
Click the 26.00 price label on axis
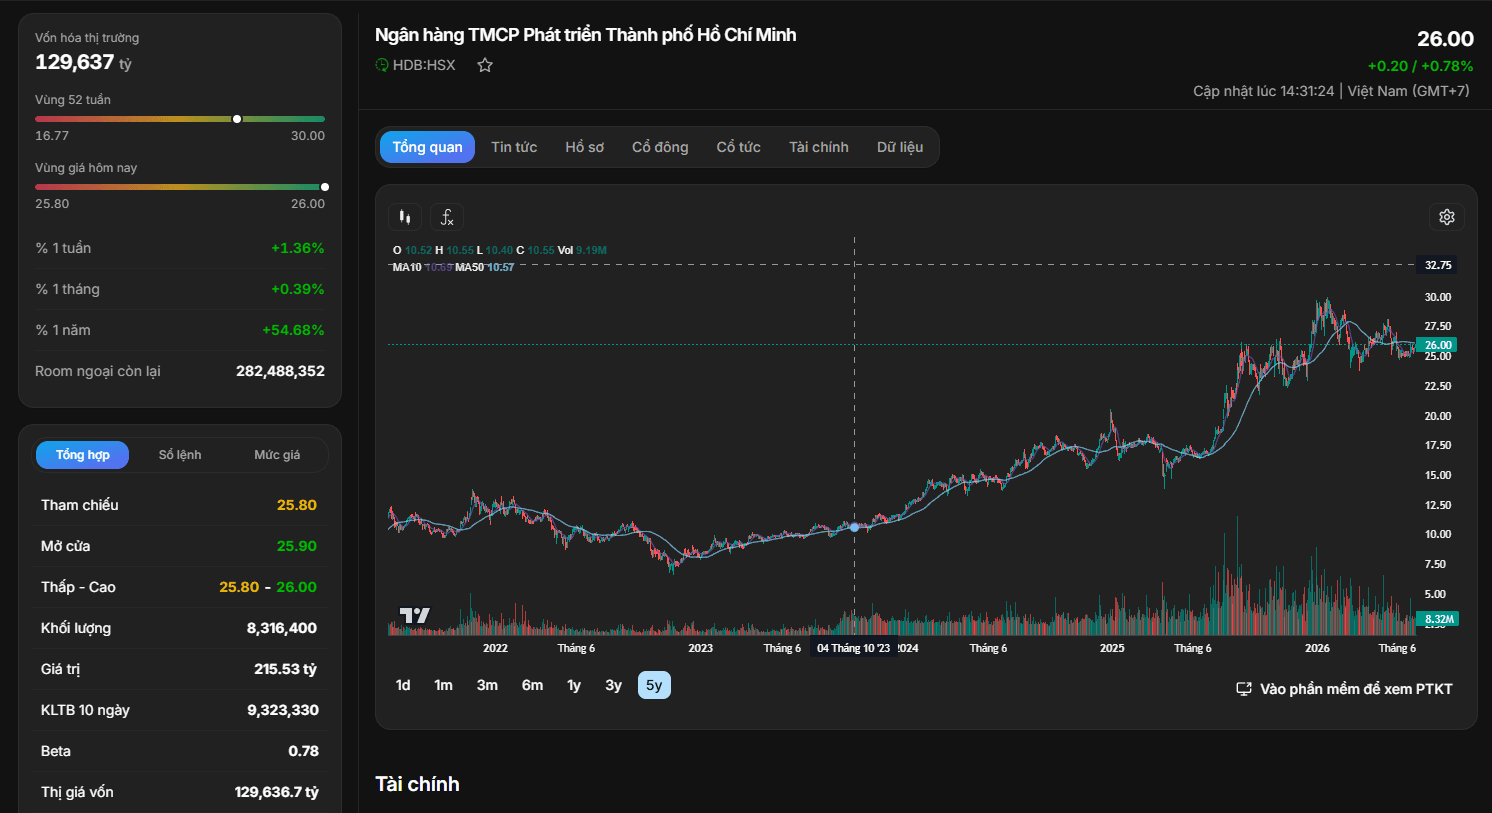(x=1438, y=345)
